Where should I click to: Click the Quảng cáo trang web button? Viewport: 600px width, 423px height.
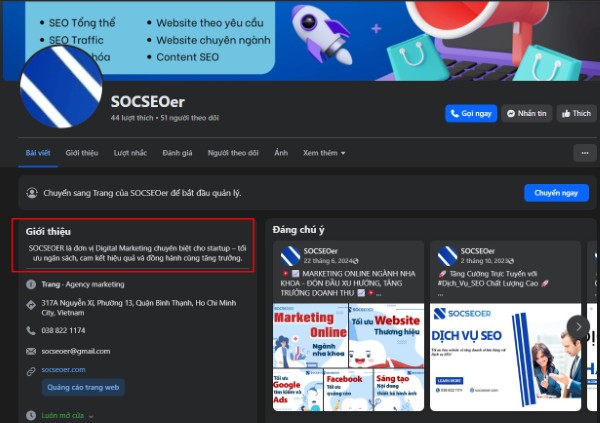pos(83,387)
